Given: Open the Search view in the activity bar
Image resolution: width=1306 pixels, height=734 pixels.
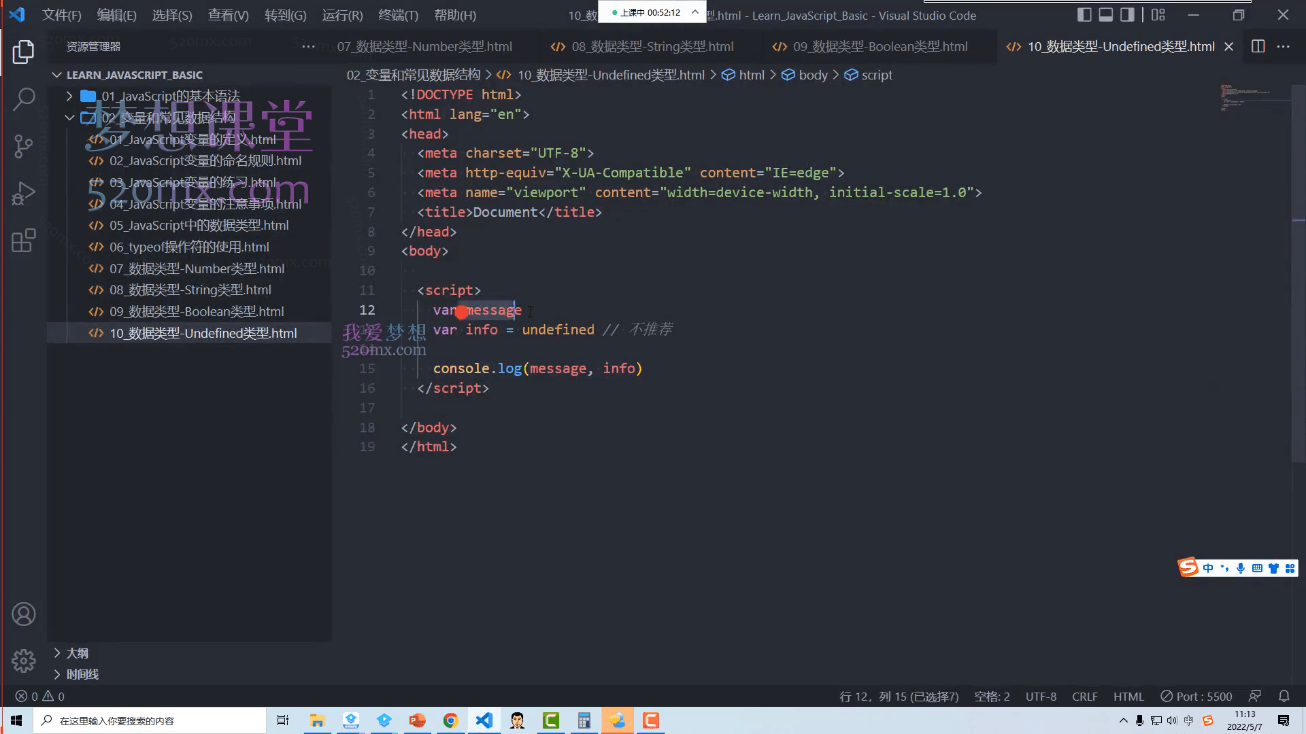Looking at the screenshot, I should (x=23, y=99).
